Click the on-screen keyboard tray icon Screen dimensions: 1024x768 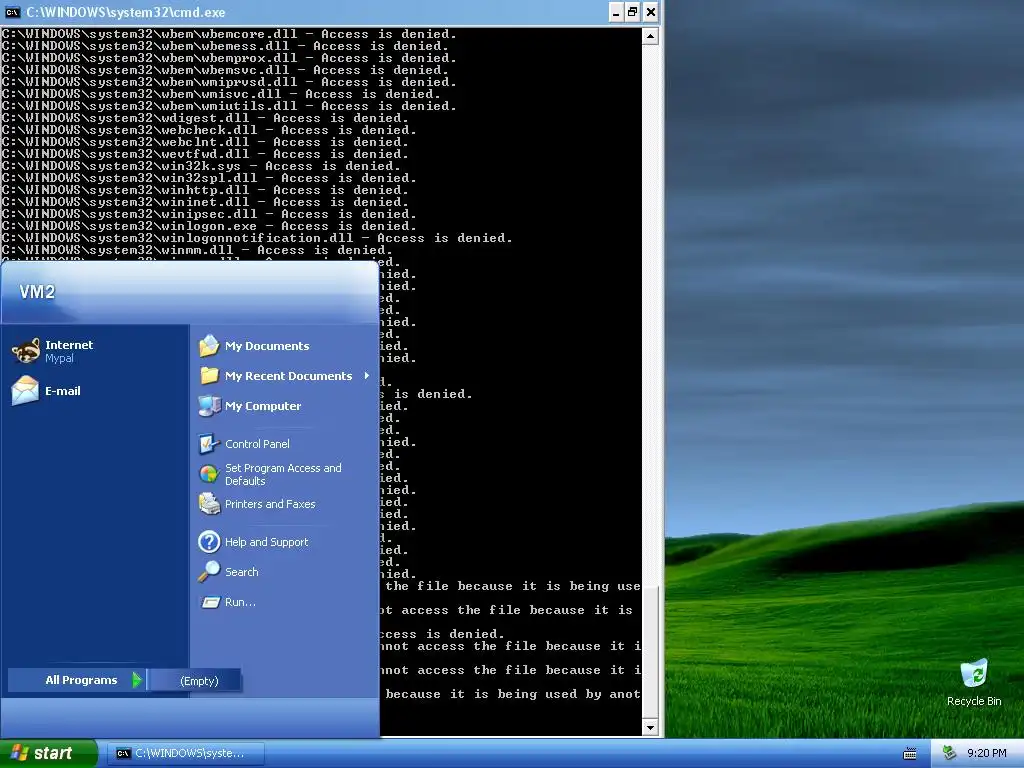click(x=910, y=754)
